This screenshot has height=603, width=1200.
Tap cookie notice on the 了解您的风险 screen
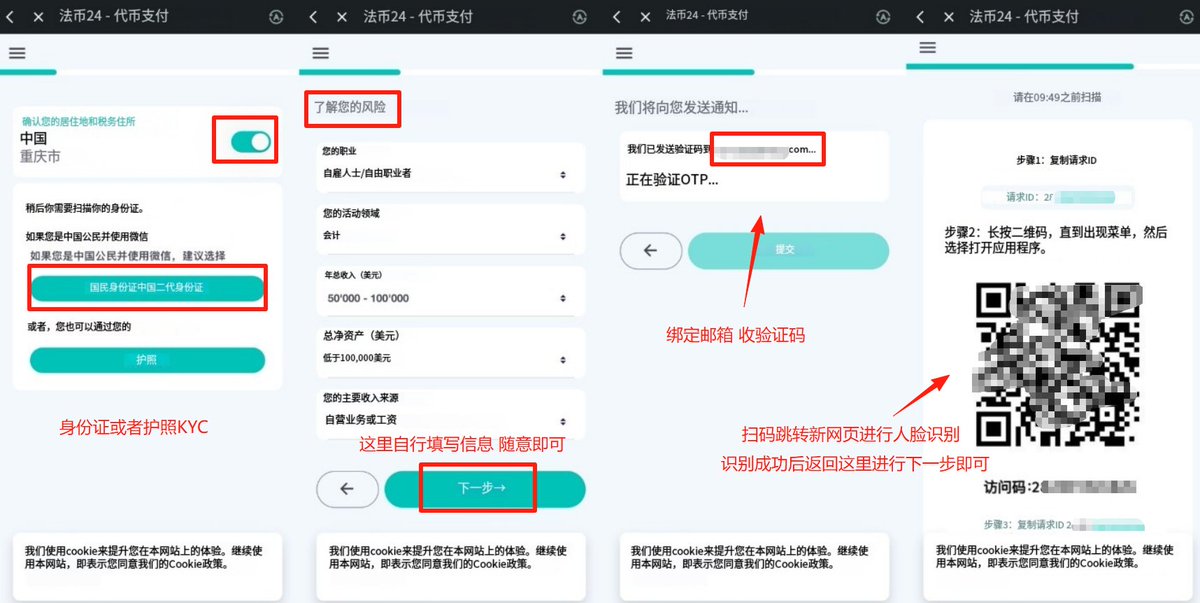450,566
